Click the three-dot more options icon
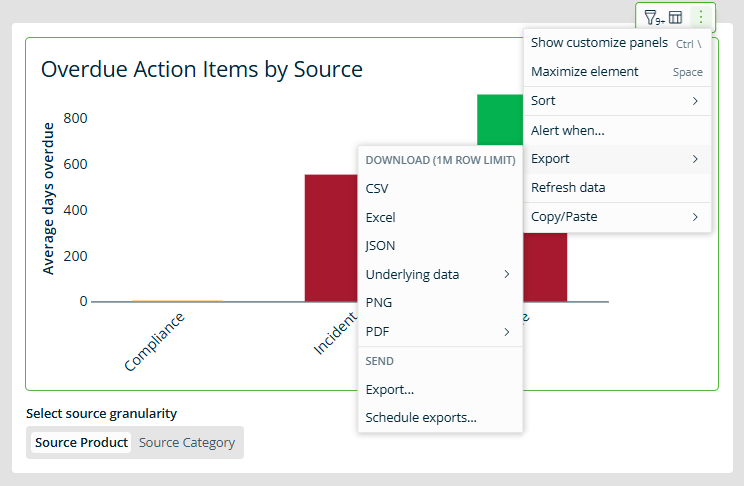 pyautogui.click(x=701, y=17)
